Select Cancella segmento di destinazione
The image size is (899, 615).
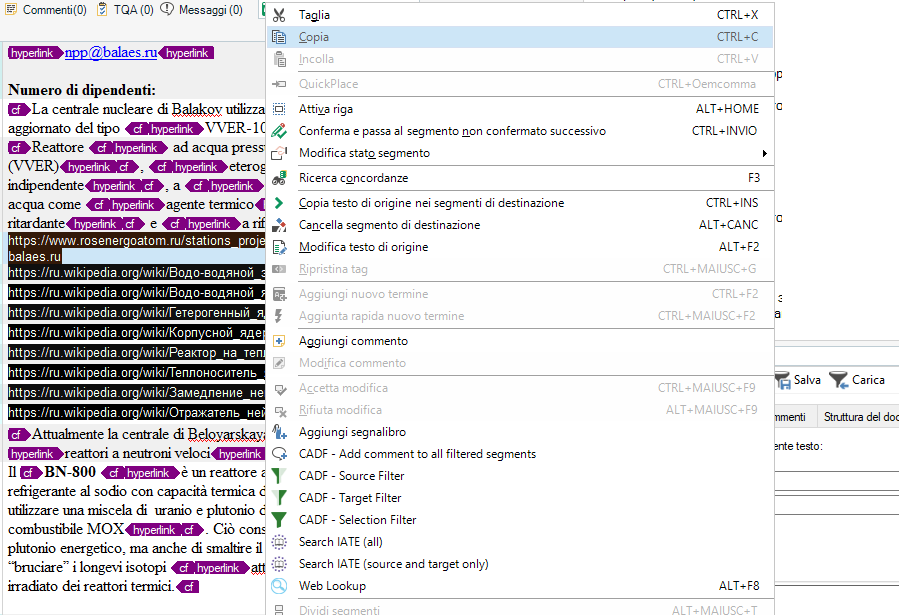tap(520, 225)
